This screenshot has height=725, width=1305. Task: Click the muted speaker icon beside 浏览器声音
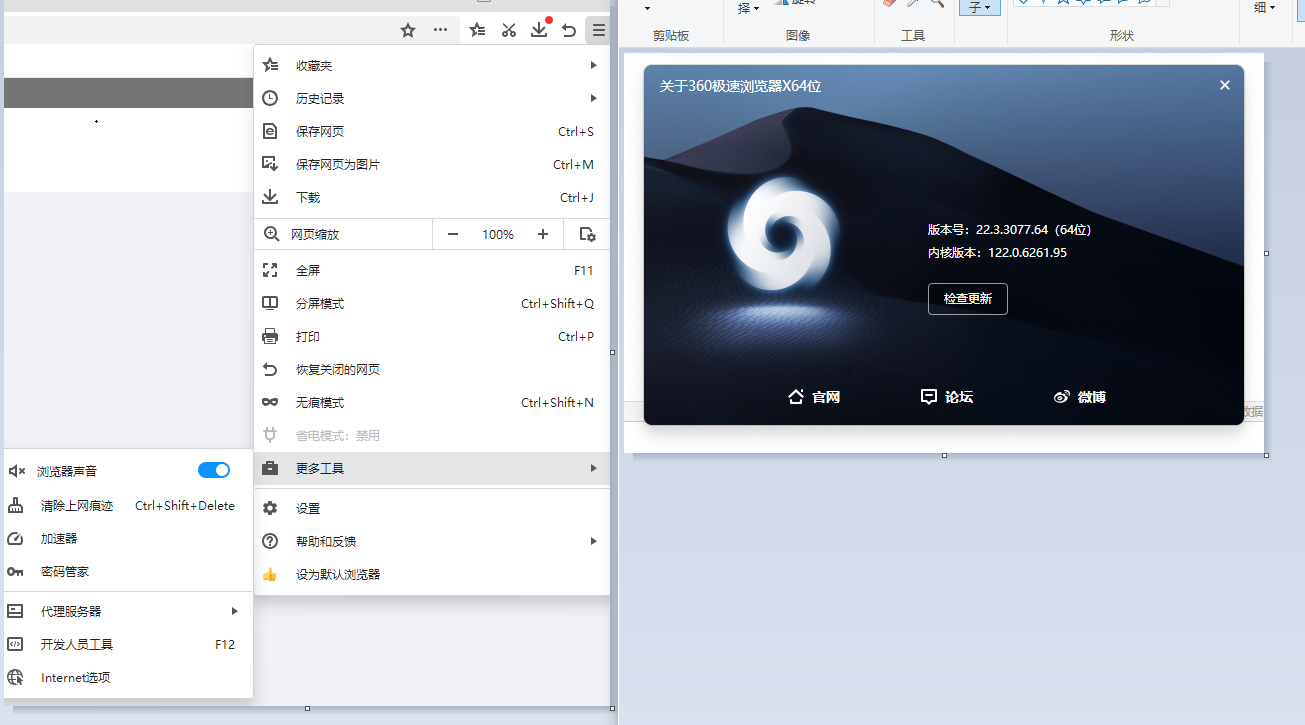pos(16,471)
